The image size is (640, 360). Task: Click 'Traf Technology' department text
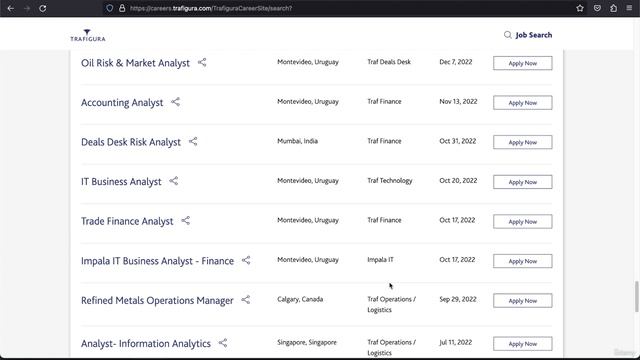[x=390, y=180]
